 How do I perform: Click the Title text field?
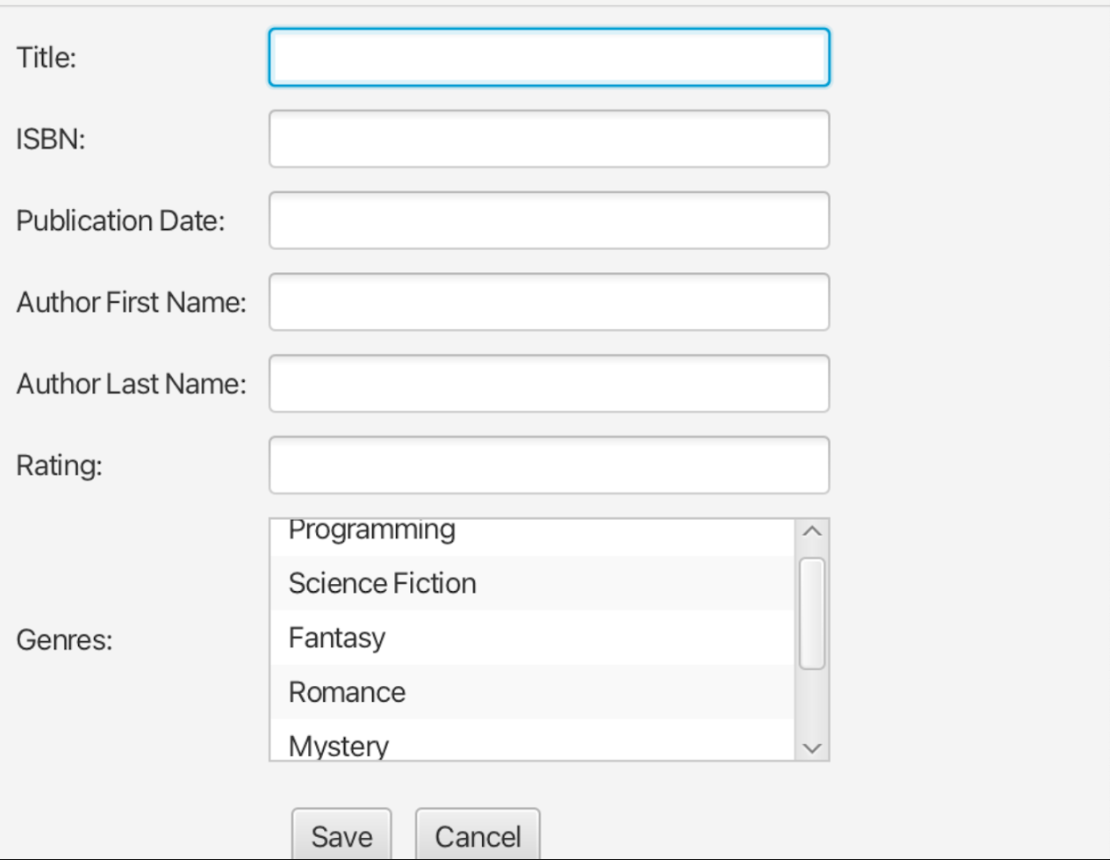tap(548, 57)
